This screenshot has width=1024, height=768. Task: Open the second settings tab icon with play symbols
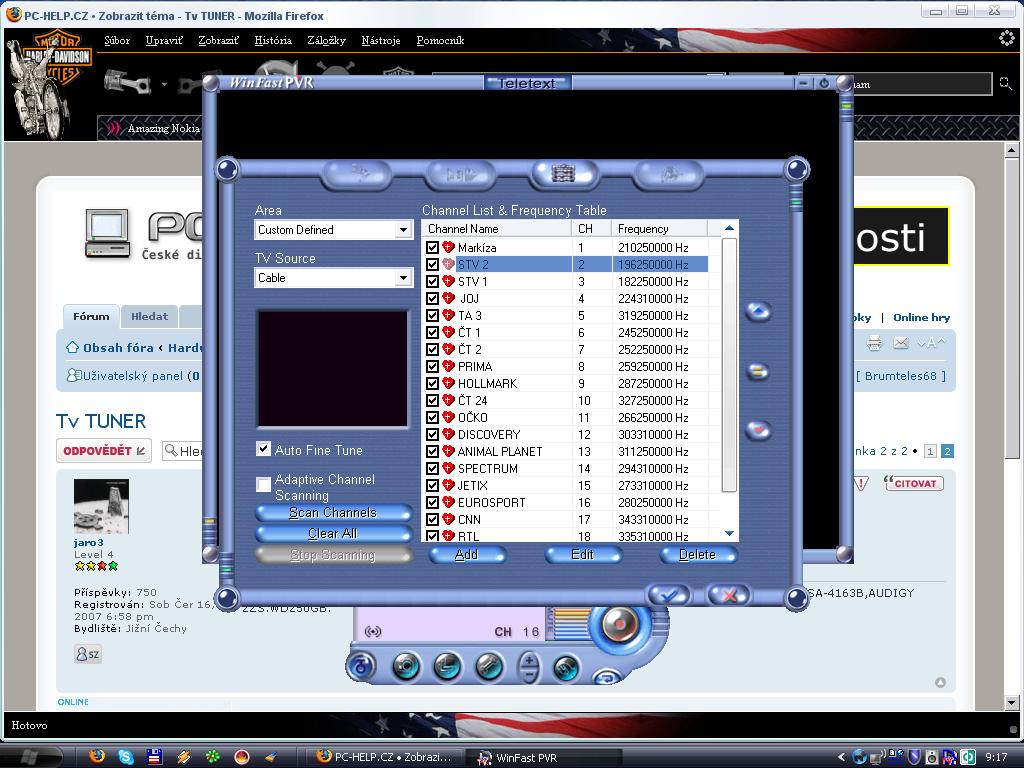[x=462, y=174]
